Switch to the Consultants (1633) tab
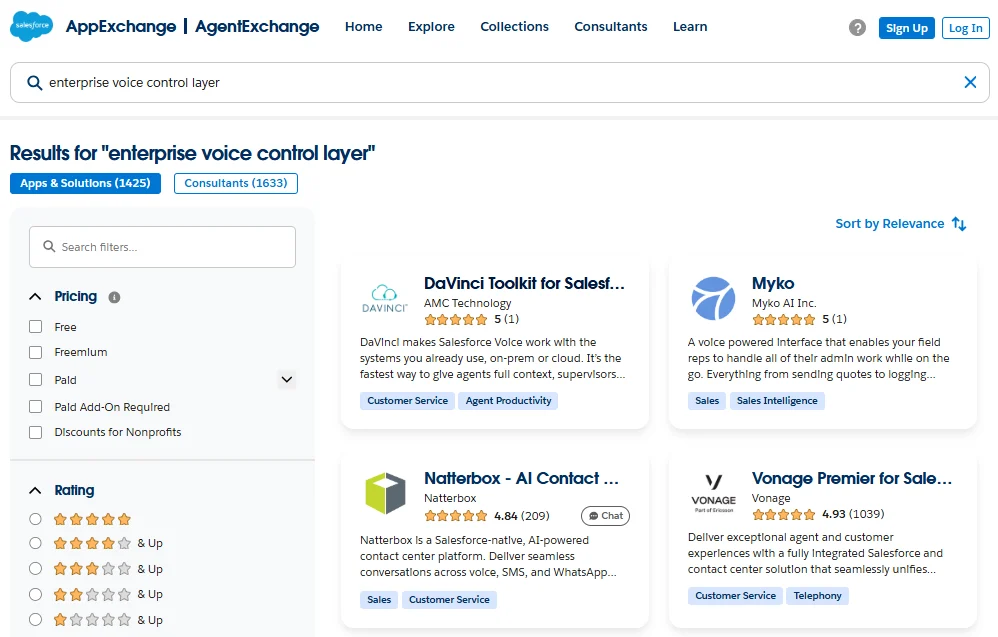998x637 pixels. coord(235,183)
